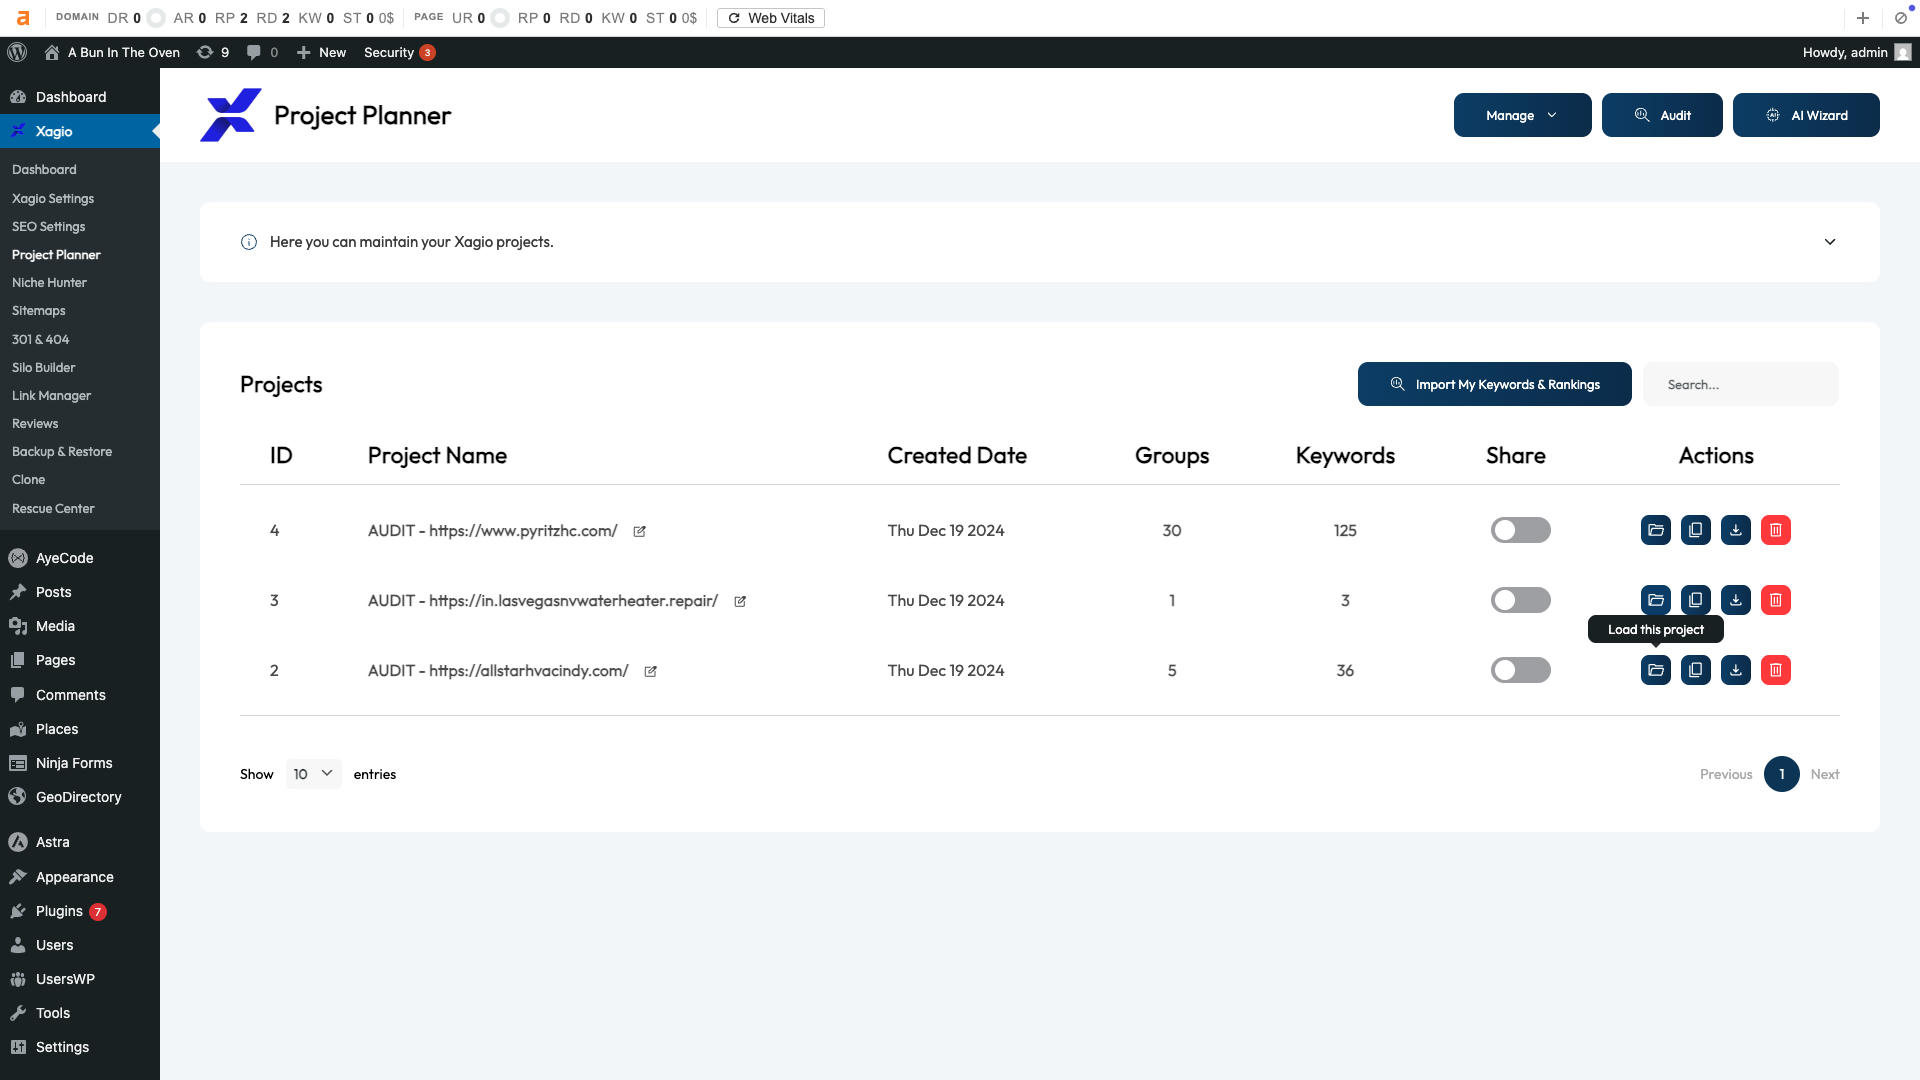Screen dimensions: 1920x1080
Task: Open Rescue Center submenu item
Action: [x=53, y=508]
